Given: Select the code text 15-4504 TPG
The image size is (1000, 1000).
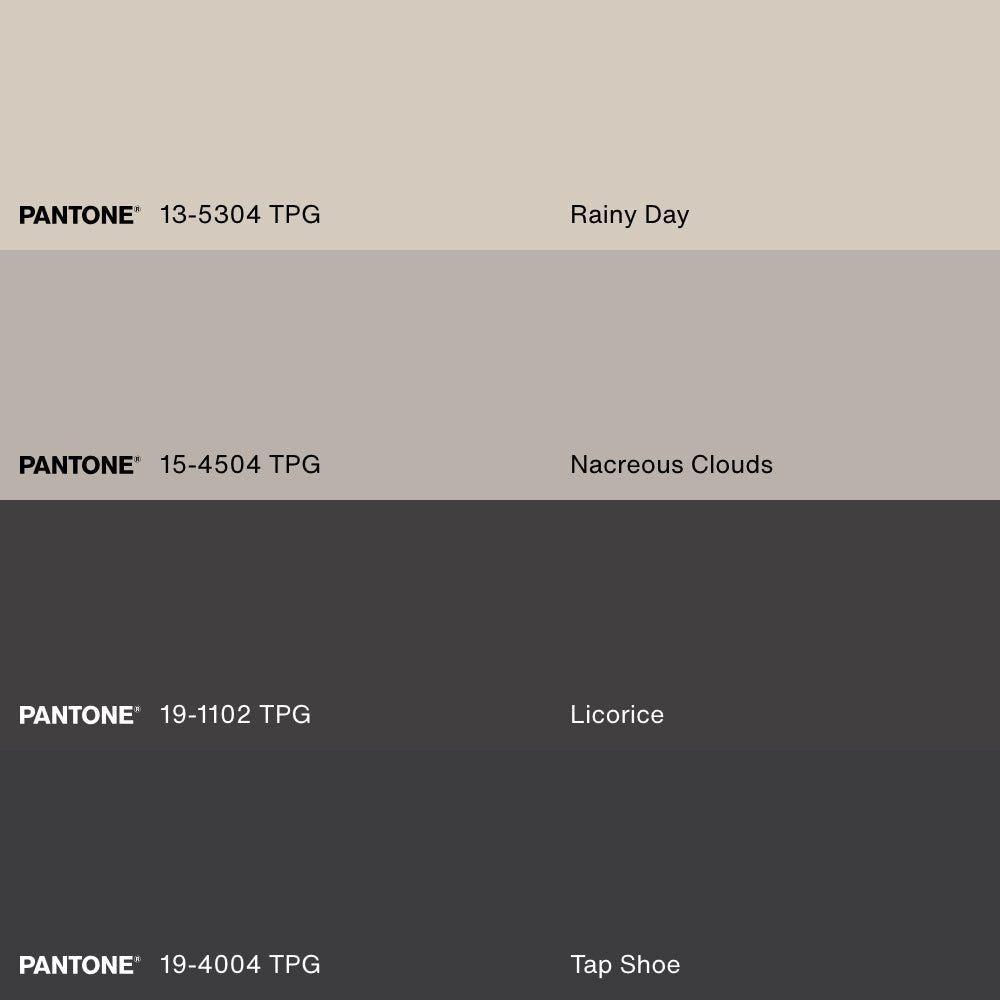Looking at the screenshot, I should (x=240, y=465).
